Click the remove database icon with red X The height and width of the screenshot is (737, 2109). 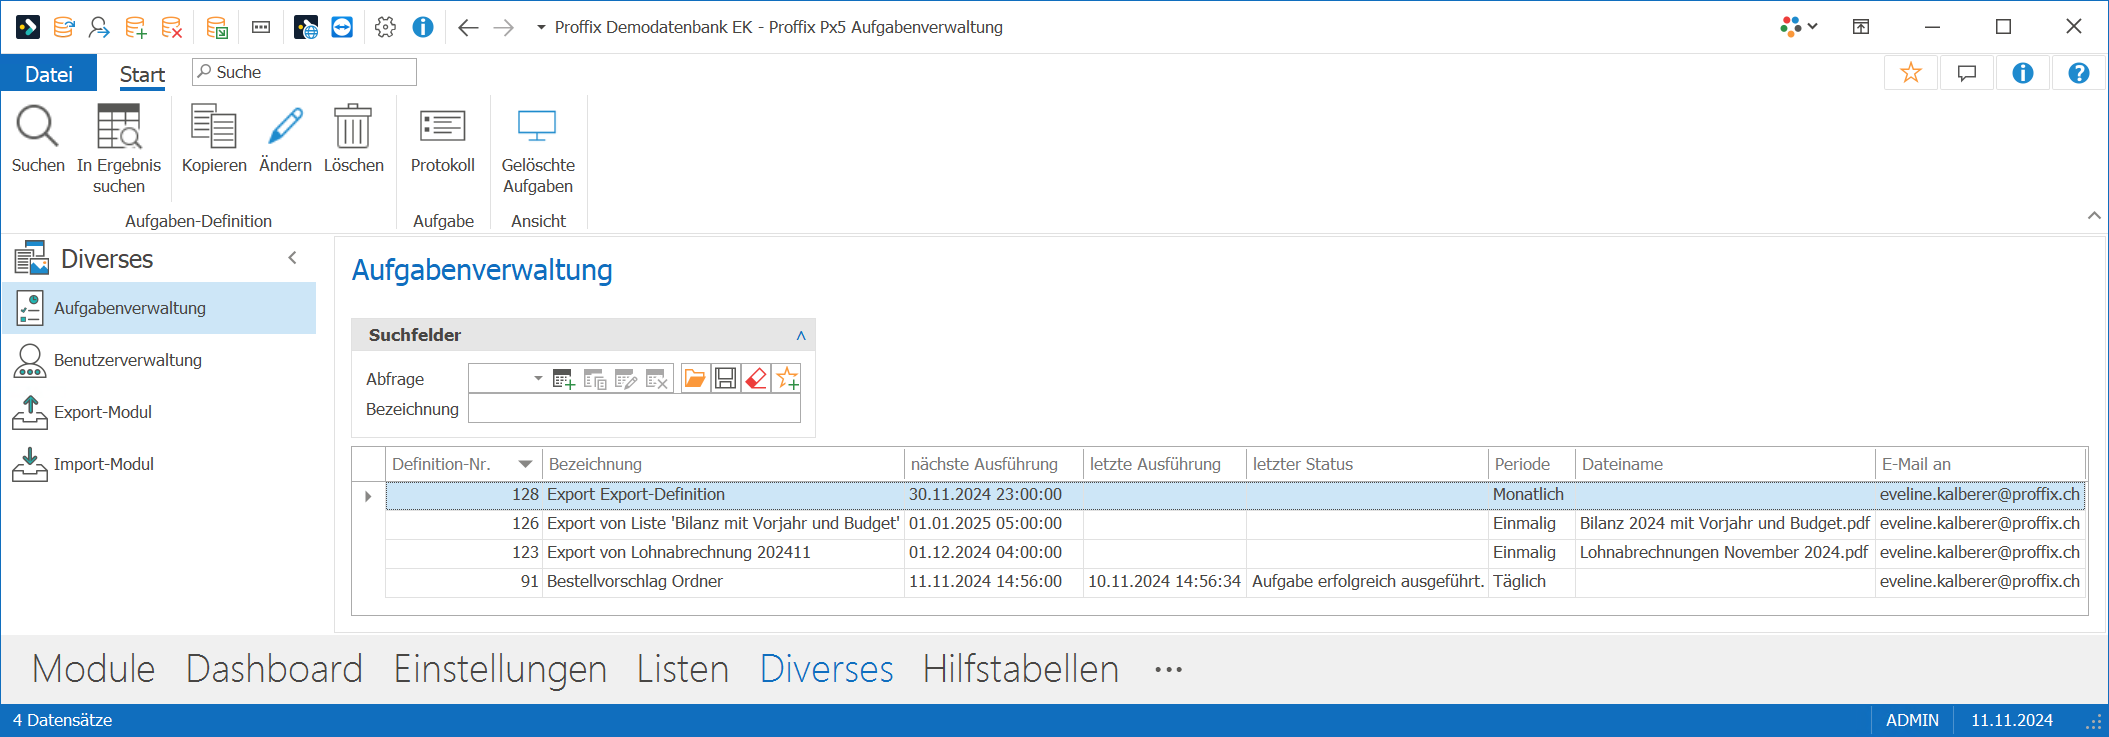[172, 27]
